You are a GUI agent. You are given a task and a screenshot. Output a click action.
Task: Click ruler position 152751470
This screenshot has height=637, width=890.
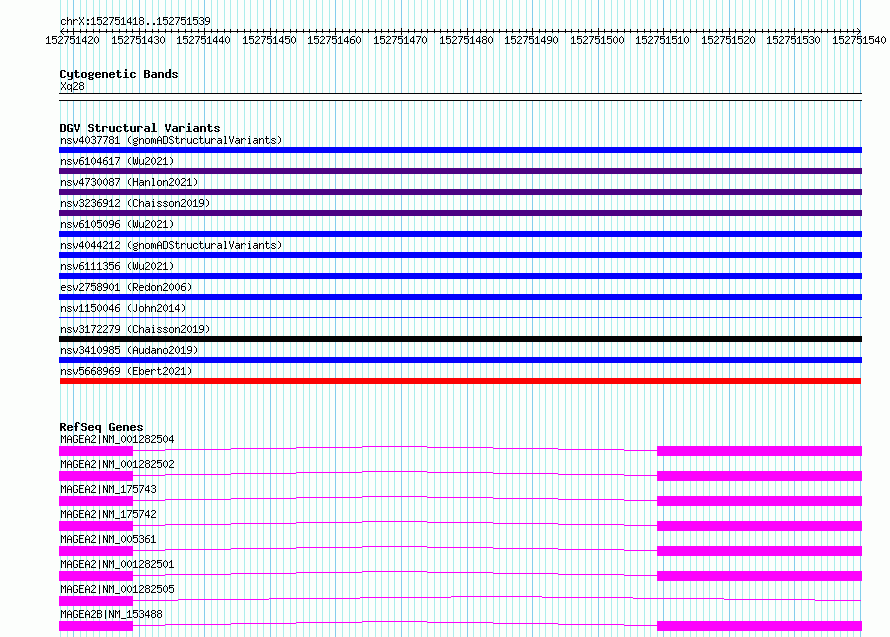(x=400, y=40)
